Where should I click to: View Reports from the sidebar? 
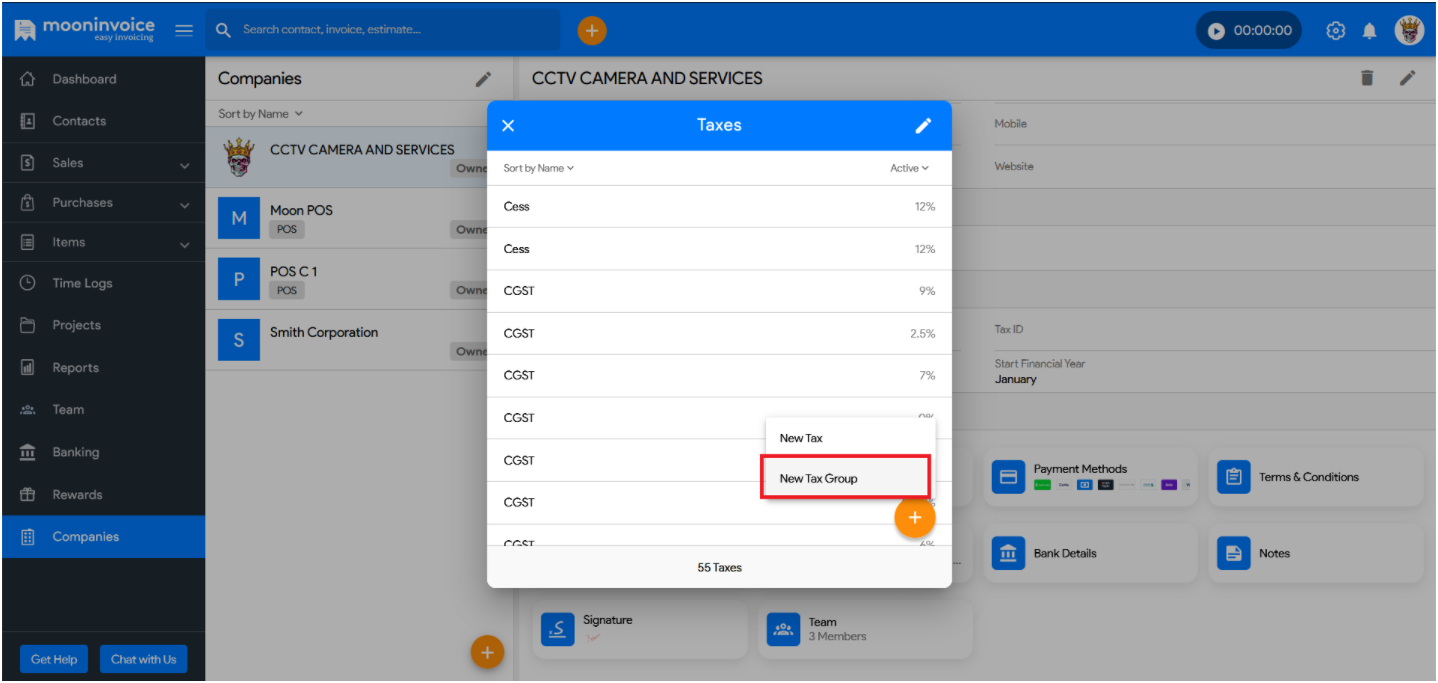(x=103, y=368)
